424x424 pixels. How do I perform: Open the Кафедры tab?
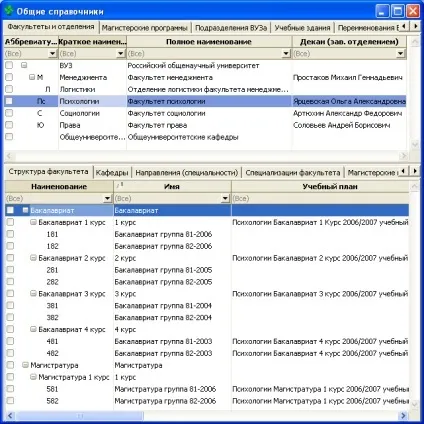point(112,173)
